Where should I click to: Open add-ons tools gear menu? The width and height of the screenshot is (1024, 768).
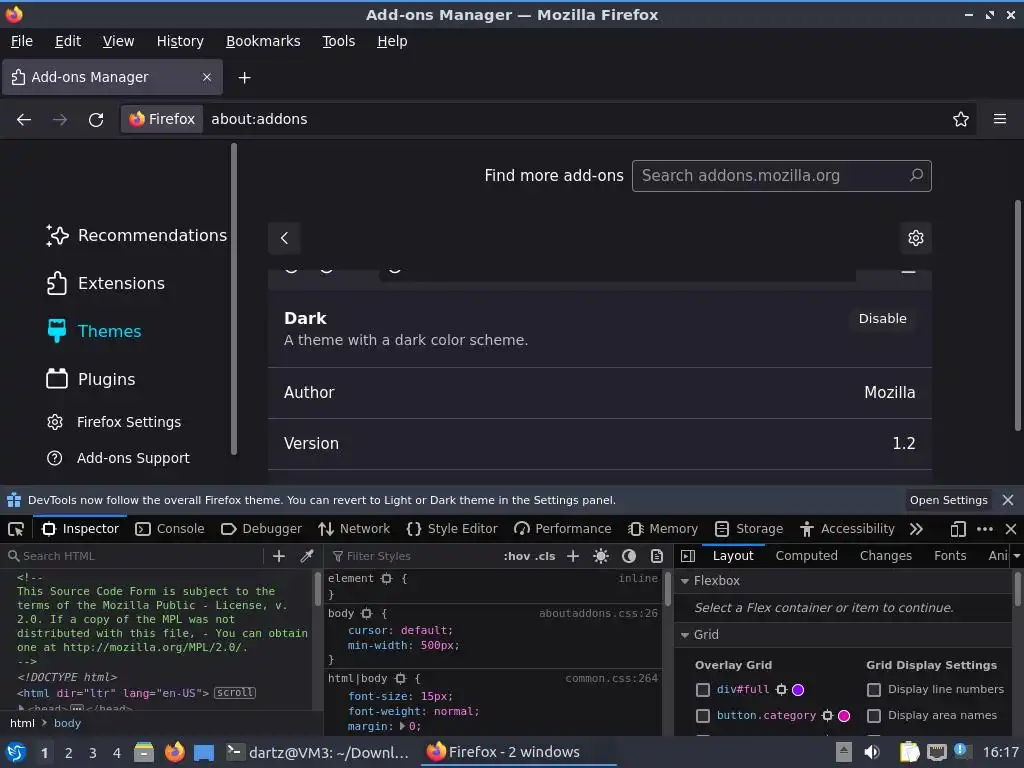tap(916, 238)
